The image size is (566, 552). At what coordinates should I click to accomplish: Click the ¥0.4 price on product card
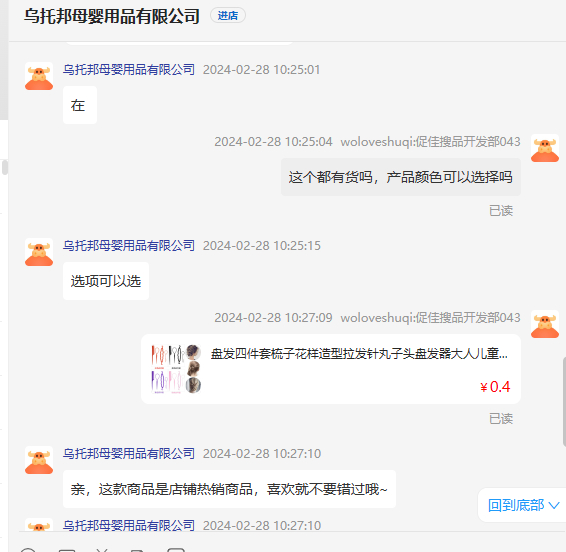(495, 387)
